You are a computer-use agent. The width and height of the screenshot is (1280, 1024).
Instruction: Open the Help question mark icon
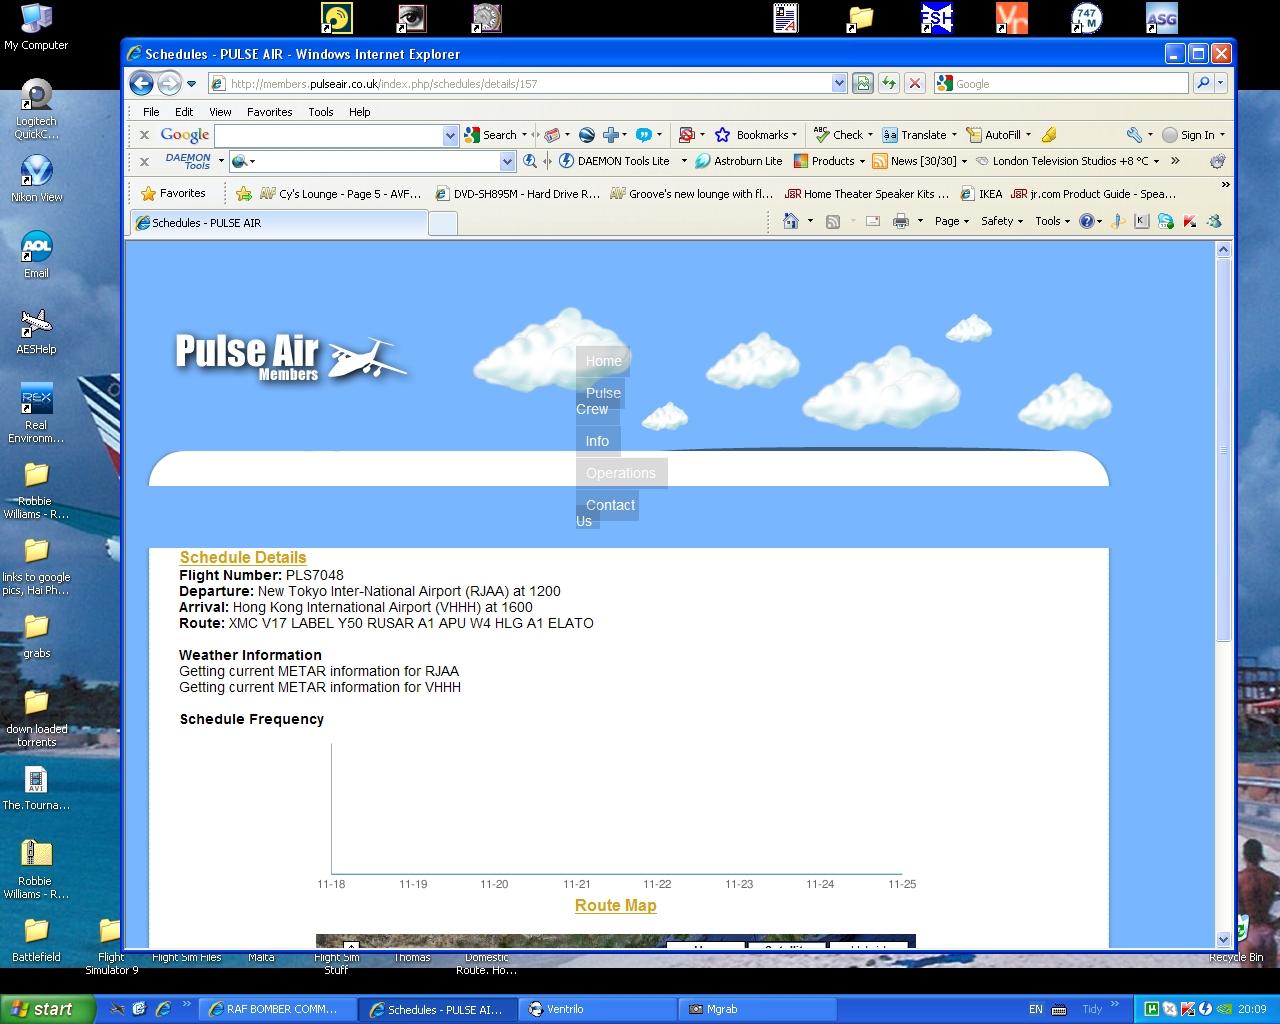1086,221
